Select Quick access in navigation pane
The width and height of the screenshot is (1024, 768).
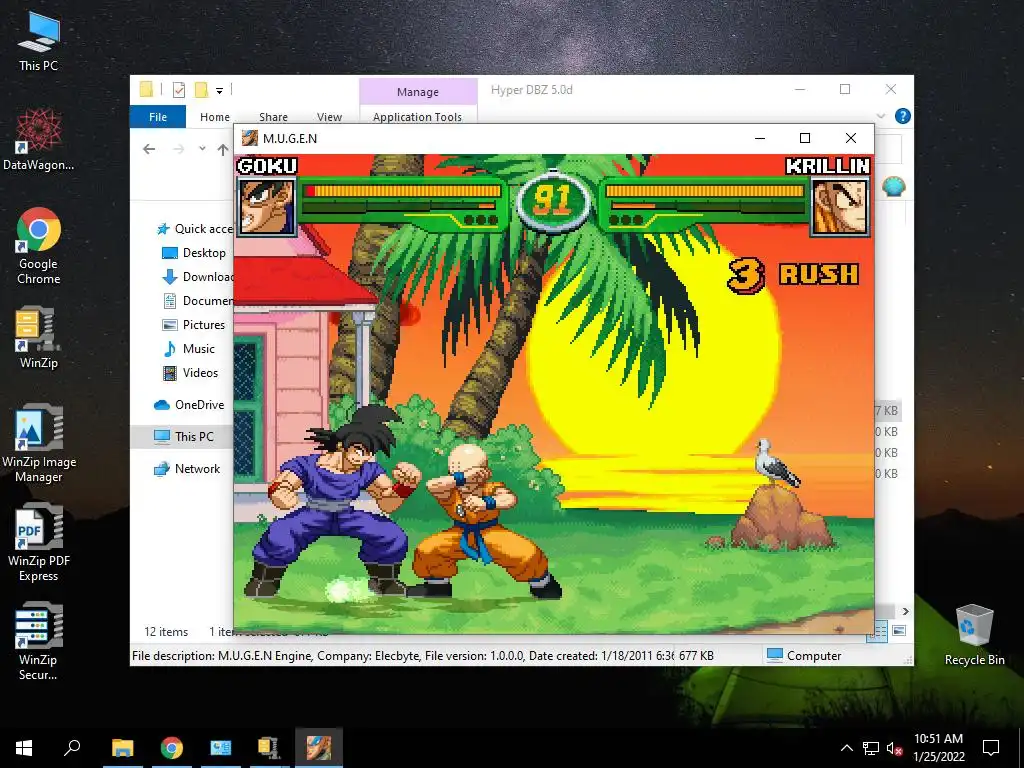click(195, 229)
